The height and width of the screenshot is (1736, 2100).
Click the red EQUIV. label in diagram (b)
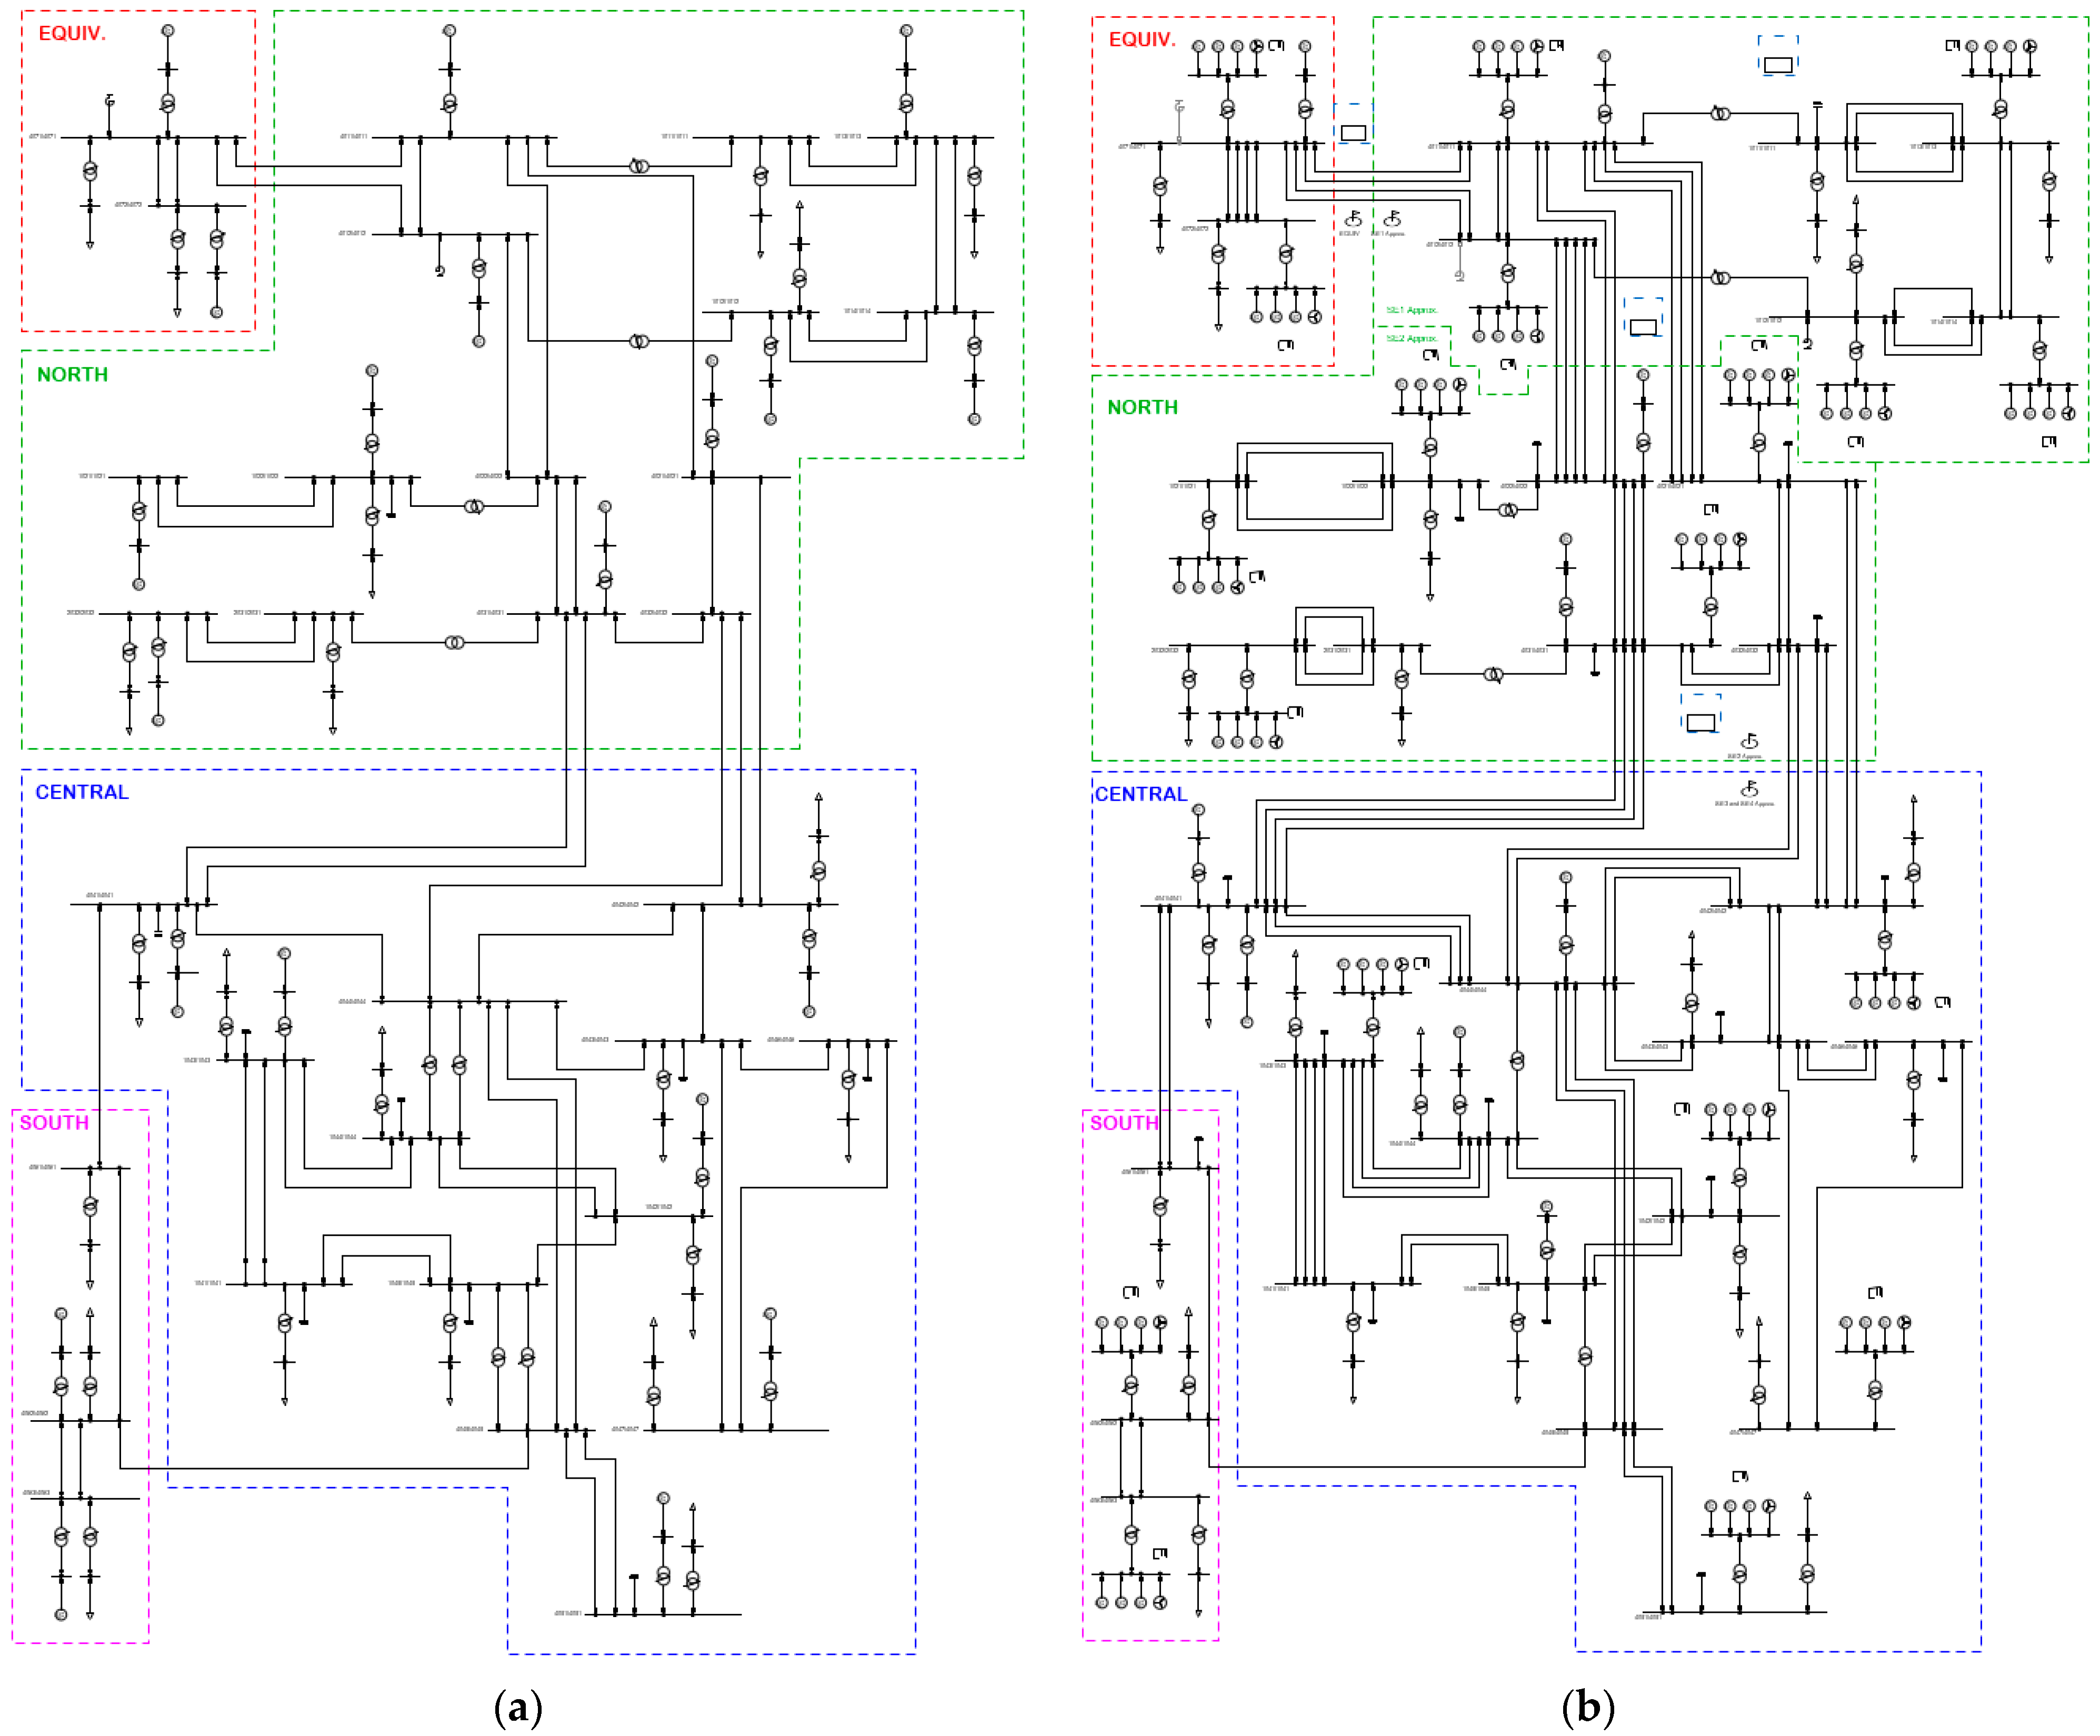[1142, 40]
